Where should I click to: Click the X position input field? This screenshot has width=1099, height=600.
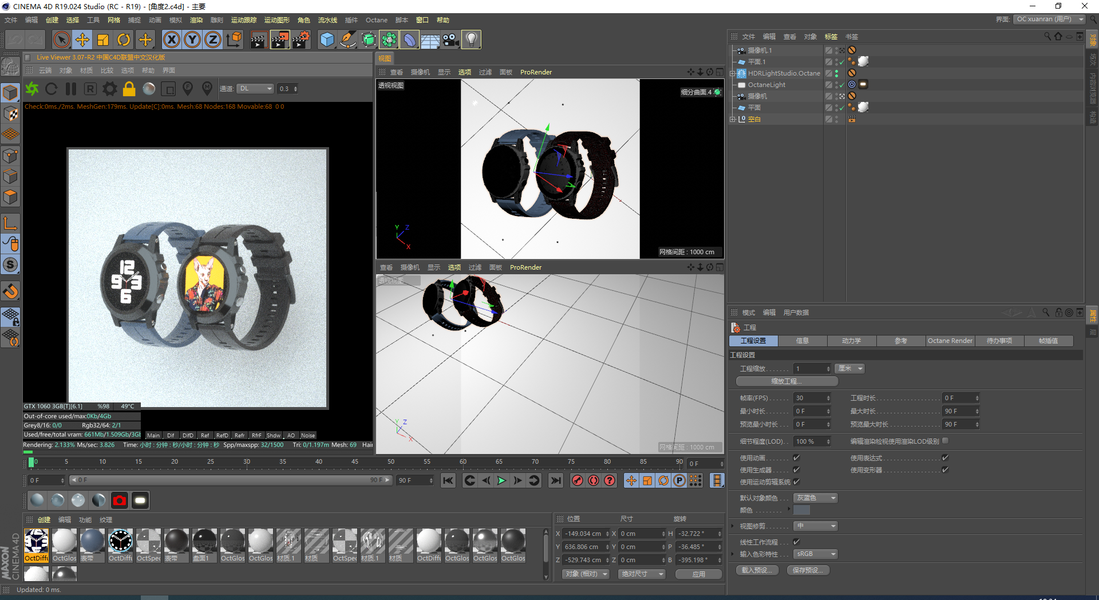tap(587, 533)
